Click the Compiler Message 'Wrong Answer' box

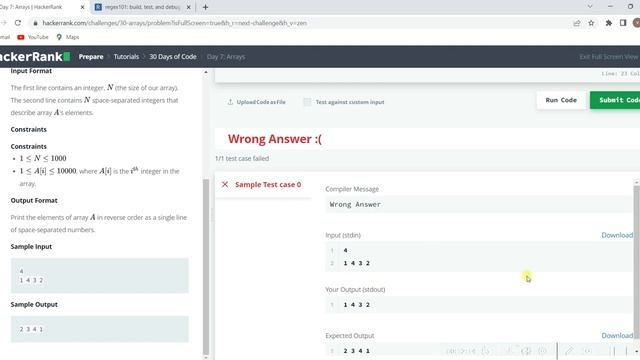click(x=480, y=204)
